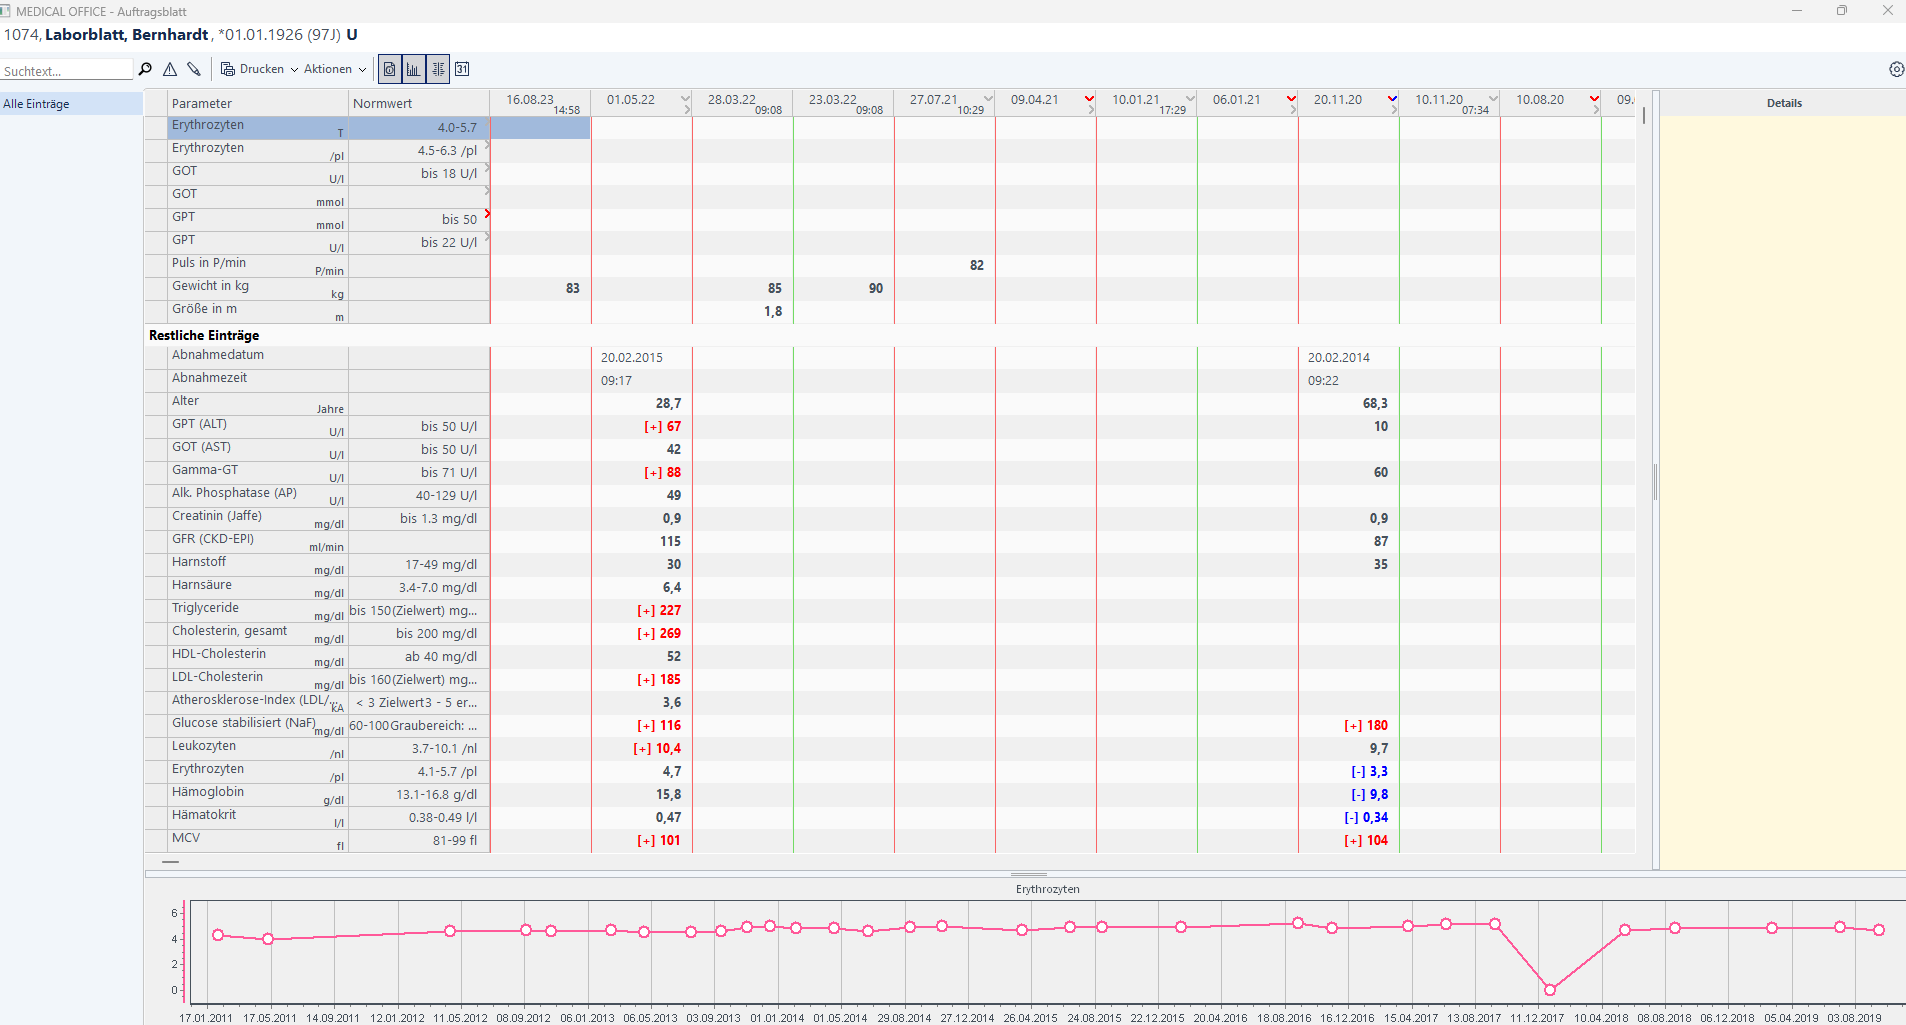This screenshot has height=1025, width=1906.
Task: Toggle the column-split view button
Action: tap(438, 69)
